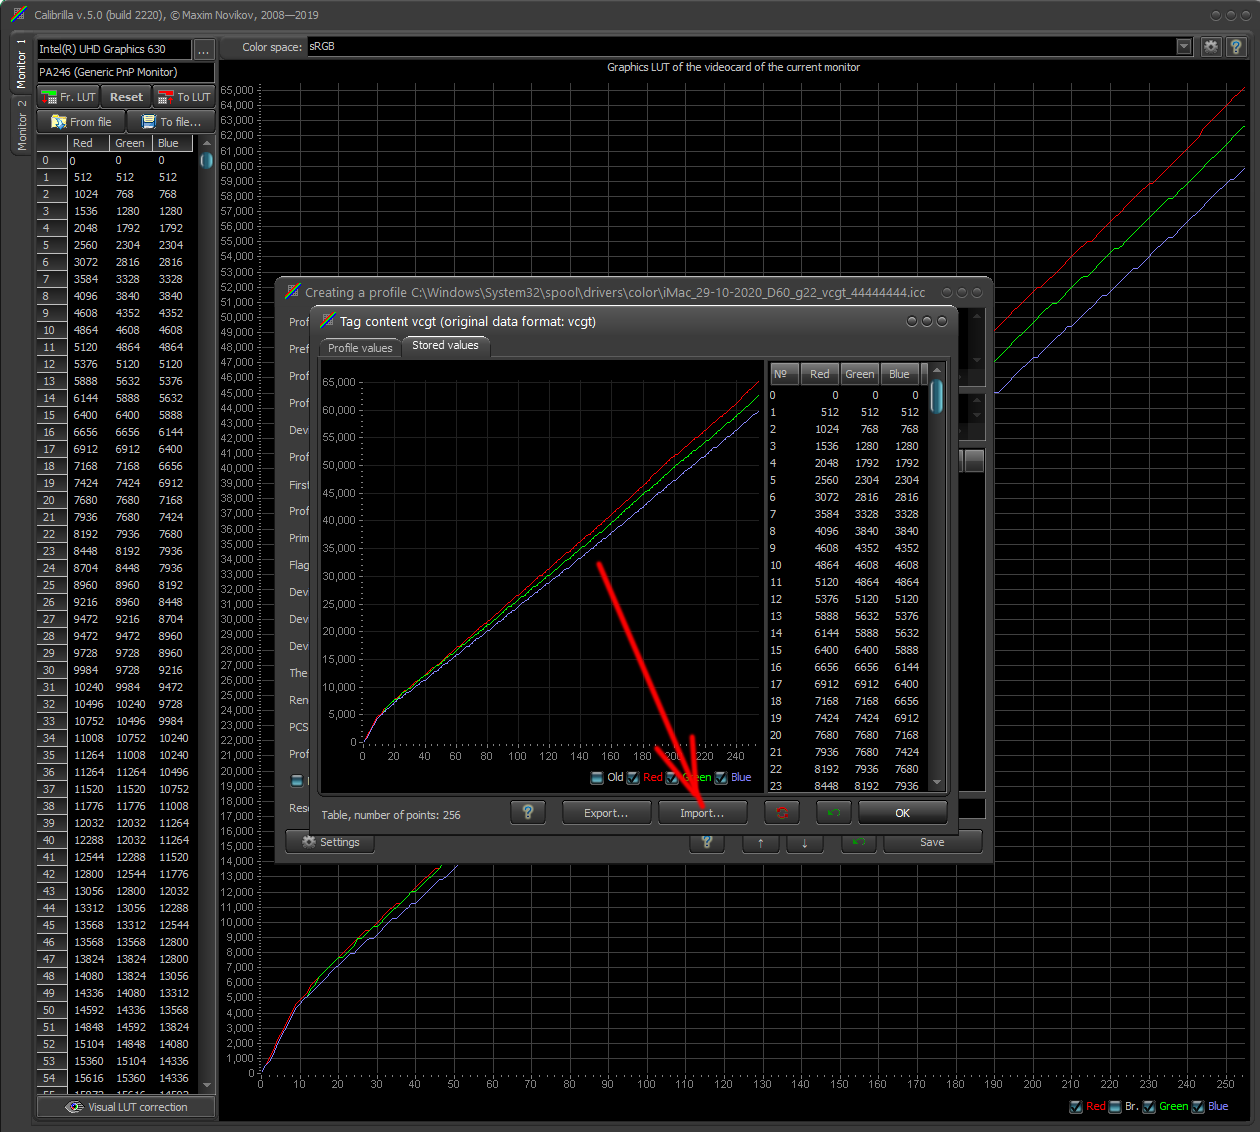Screen dimensions: 1260x1132
Task: Save LUT with To file button
Action: [171, 122]
